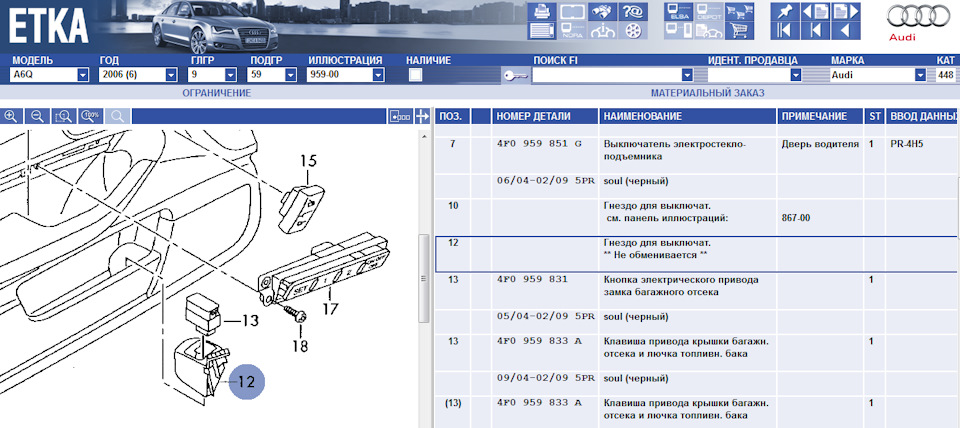The width and height of the screenshot is (960, 428).
Task: Jump to first with double-bar arrow
Action: (785, 31)
